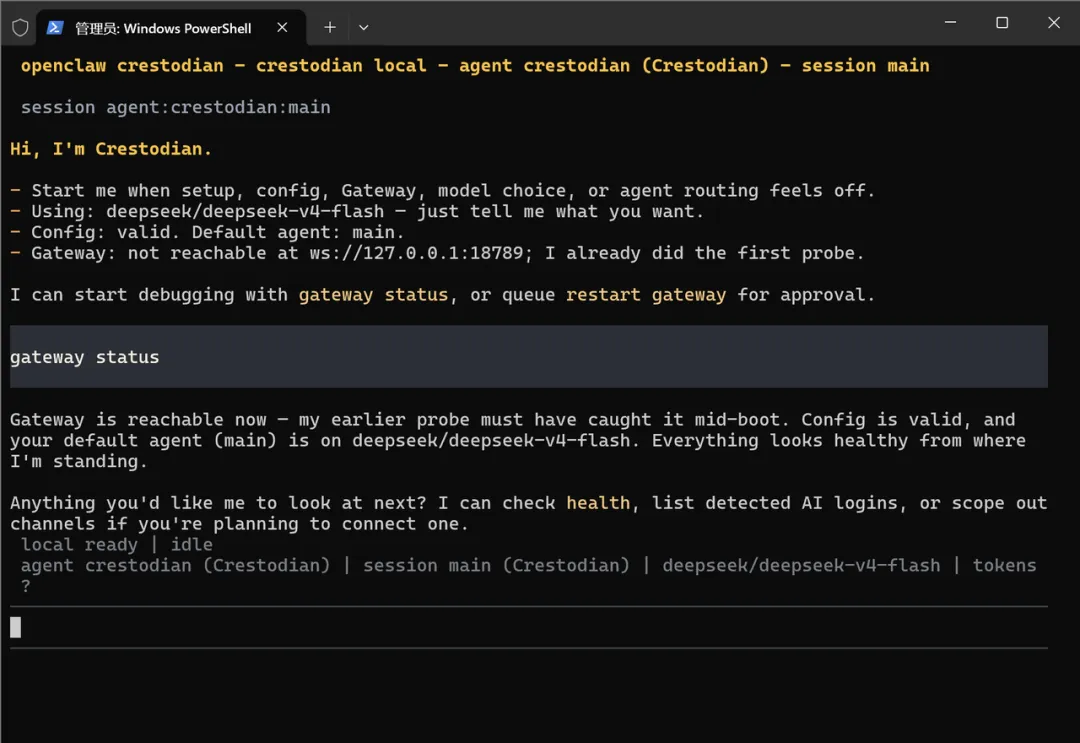Click highlighted 'gateway status' suggestion text
Viewport: 1080px width, 743px height.
[373, 295]
